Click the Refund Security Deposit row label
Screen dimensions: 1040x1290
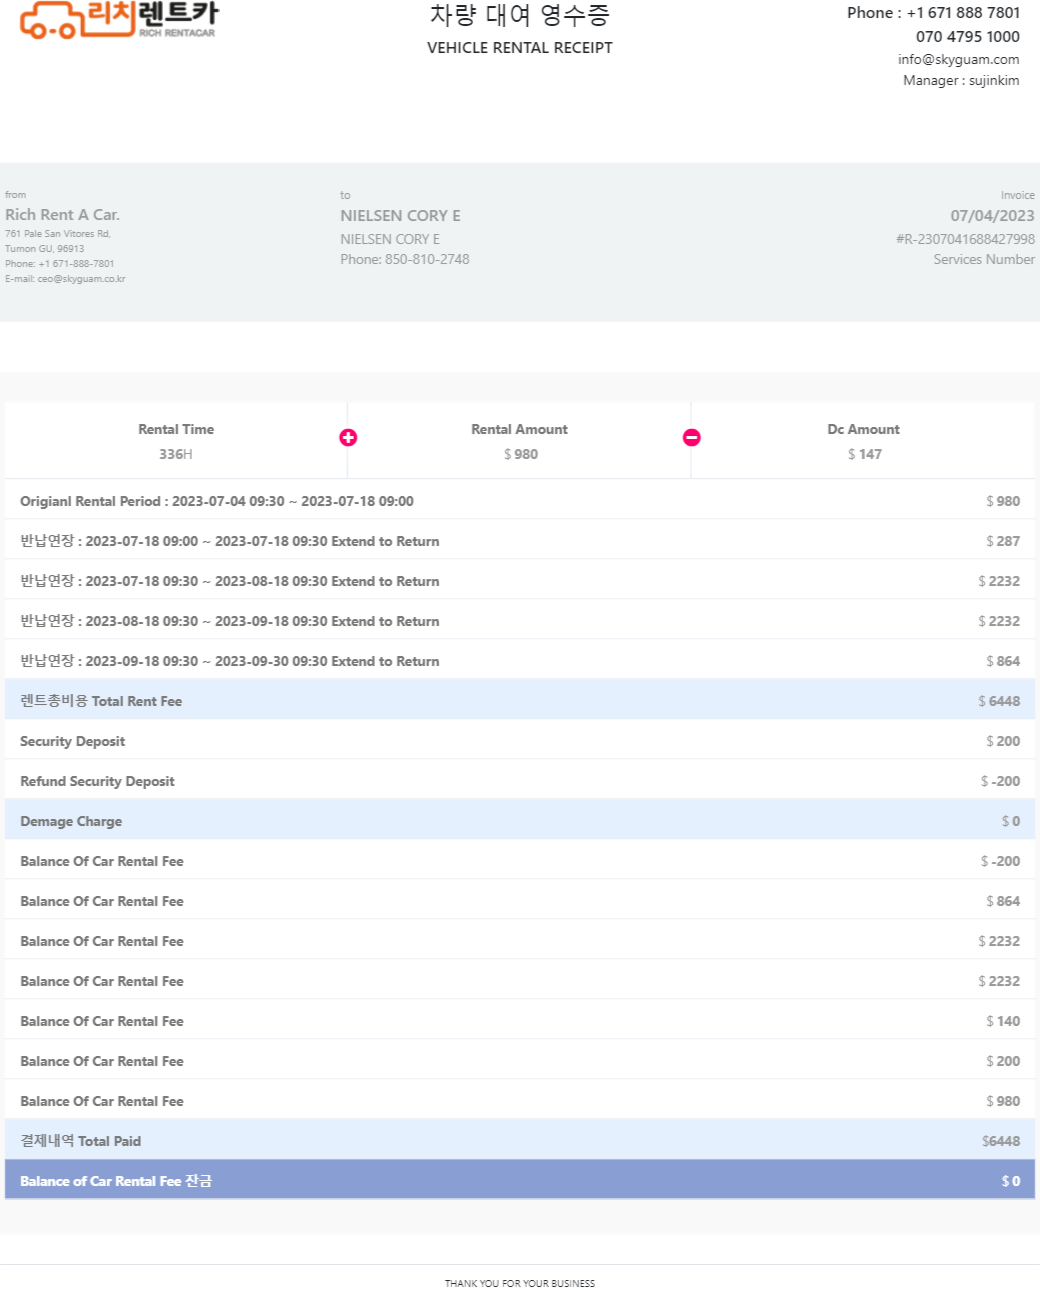point(97,781)
